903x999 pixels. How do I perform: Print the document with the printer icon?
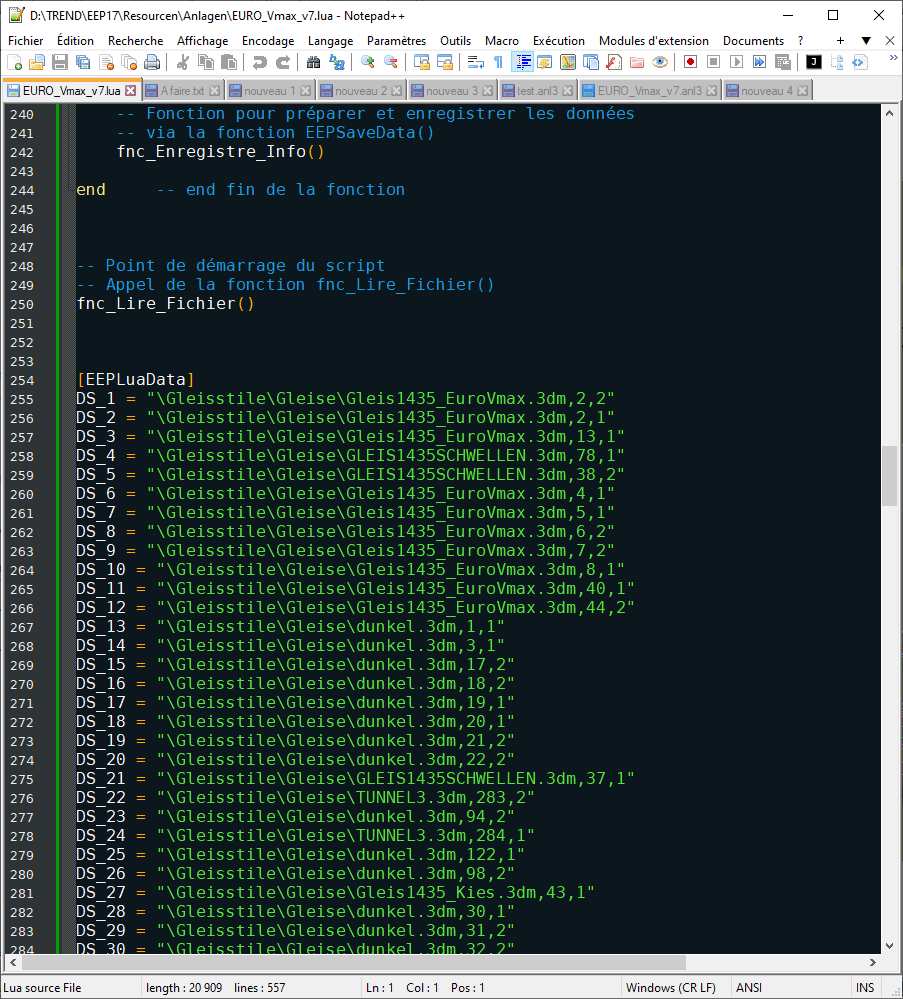(x=152, y=62)
